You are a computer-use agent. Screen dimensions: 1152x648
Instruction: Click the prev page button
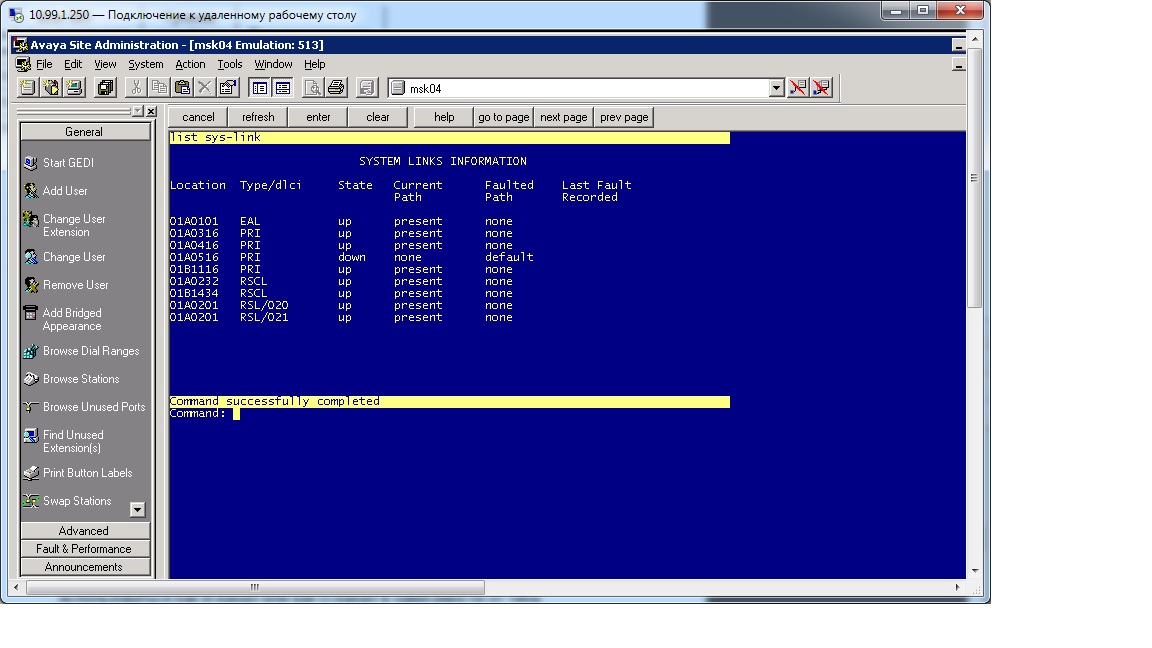tap(624, 117)
